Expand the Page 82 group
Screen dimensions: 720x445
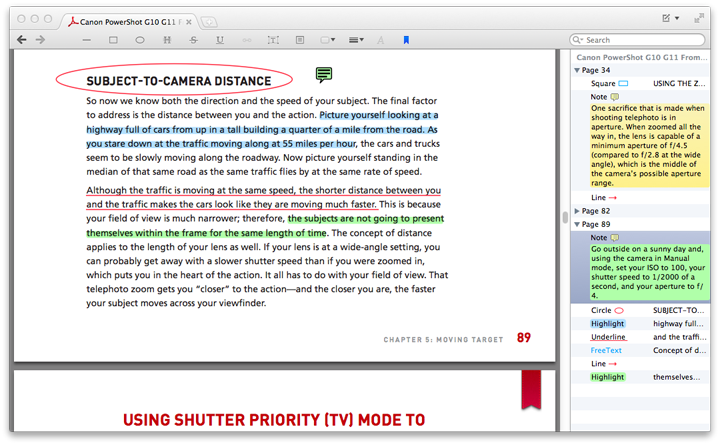[577, 211]
